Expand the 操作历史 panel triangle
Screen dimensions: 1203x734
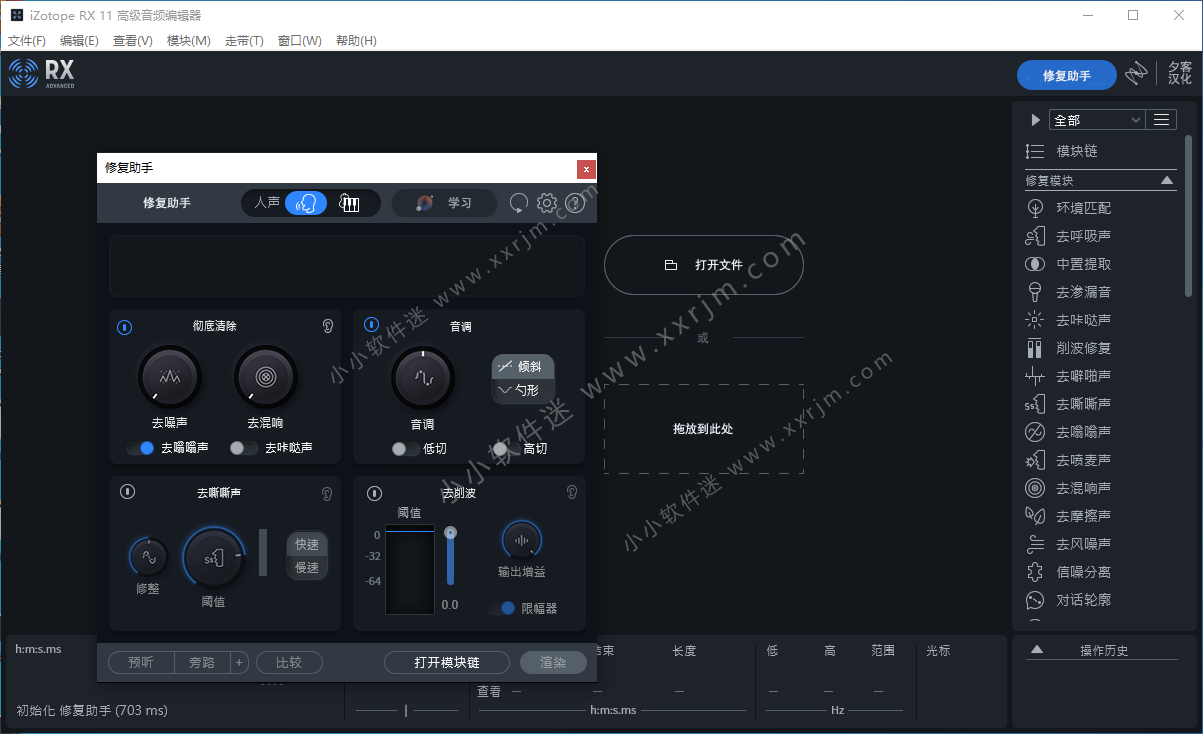point(1037,650)
